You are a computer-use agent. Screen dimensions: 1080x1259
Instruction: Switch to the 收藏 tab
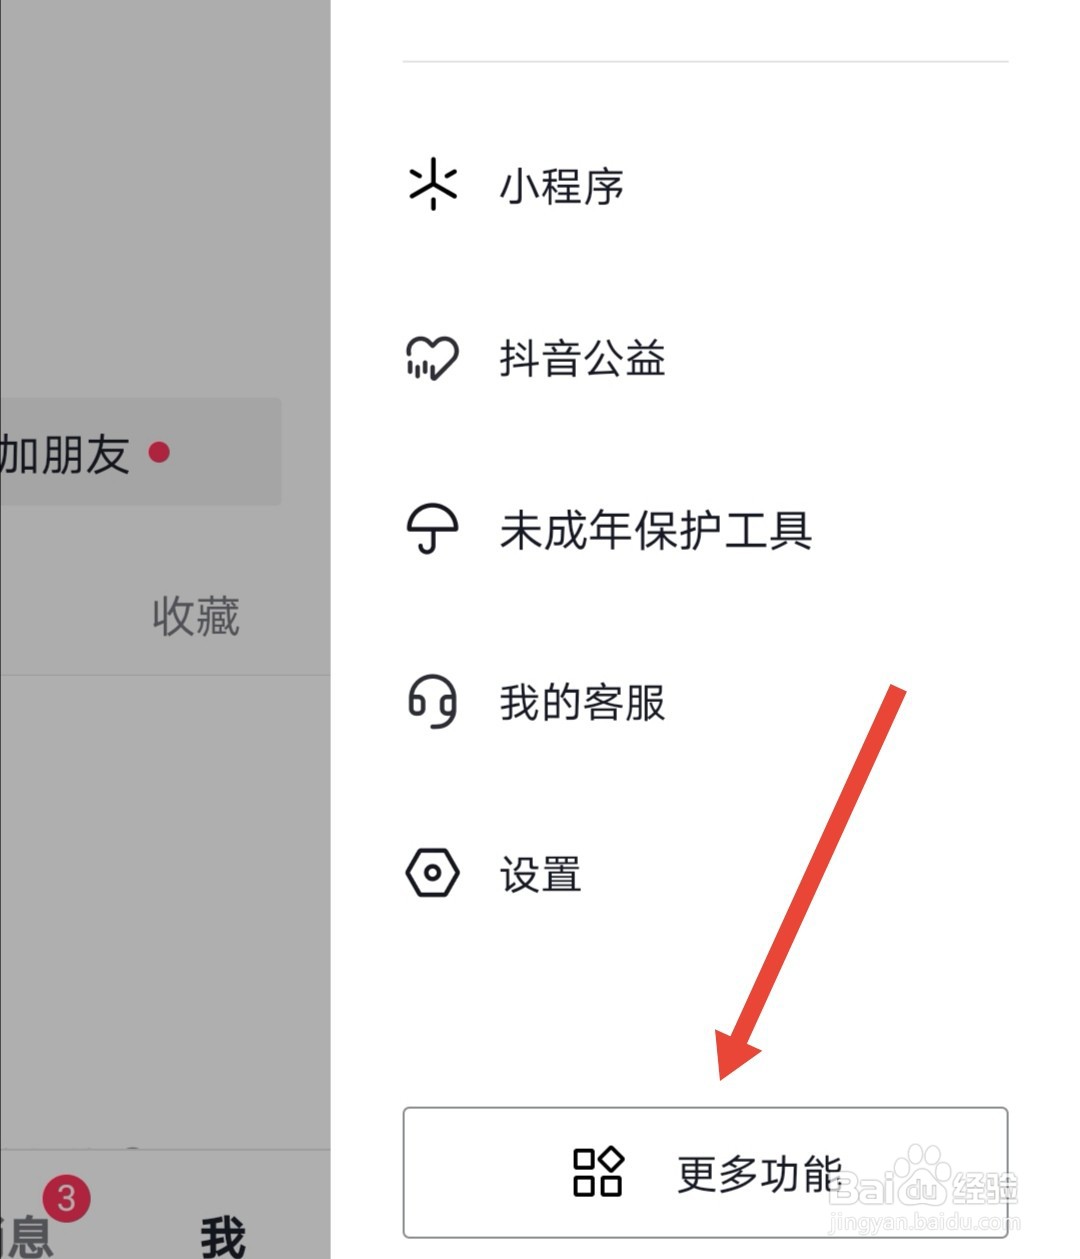point(196,616)
